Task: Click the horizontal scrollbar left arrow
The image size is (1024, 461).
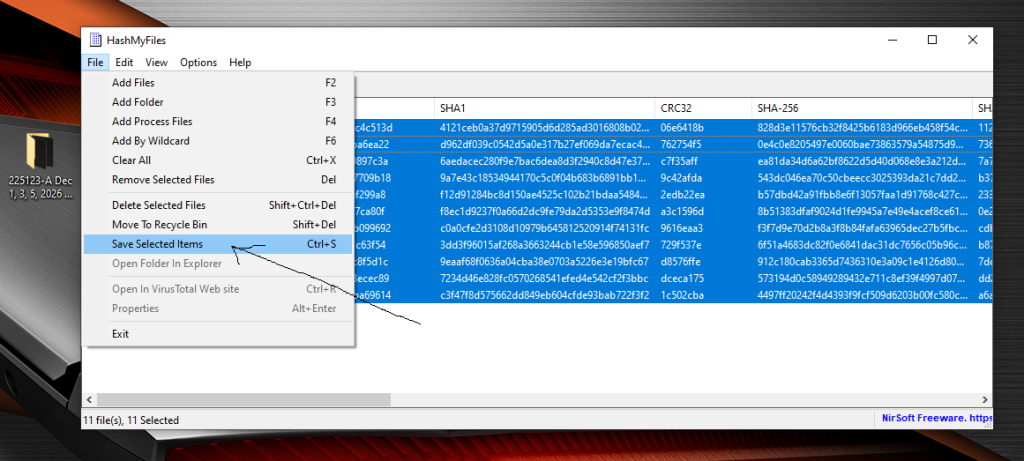Action: [x=89, y=399]
